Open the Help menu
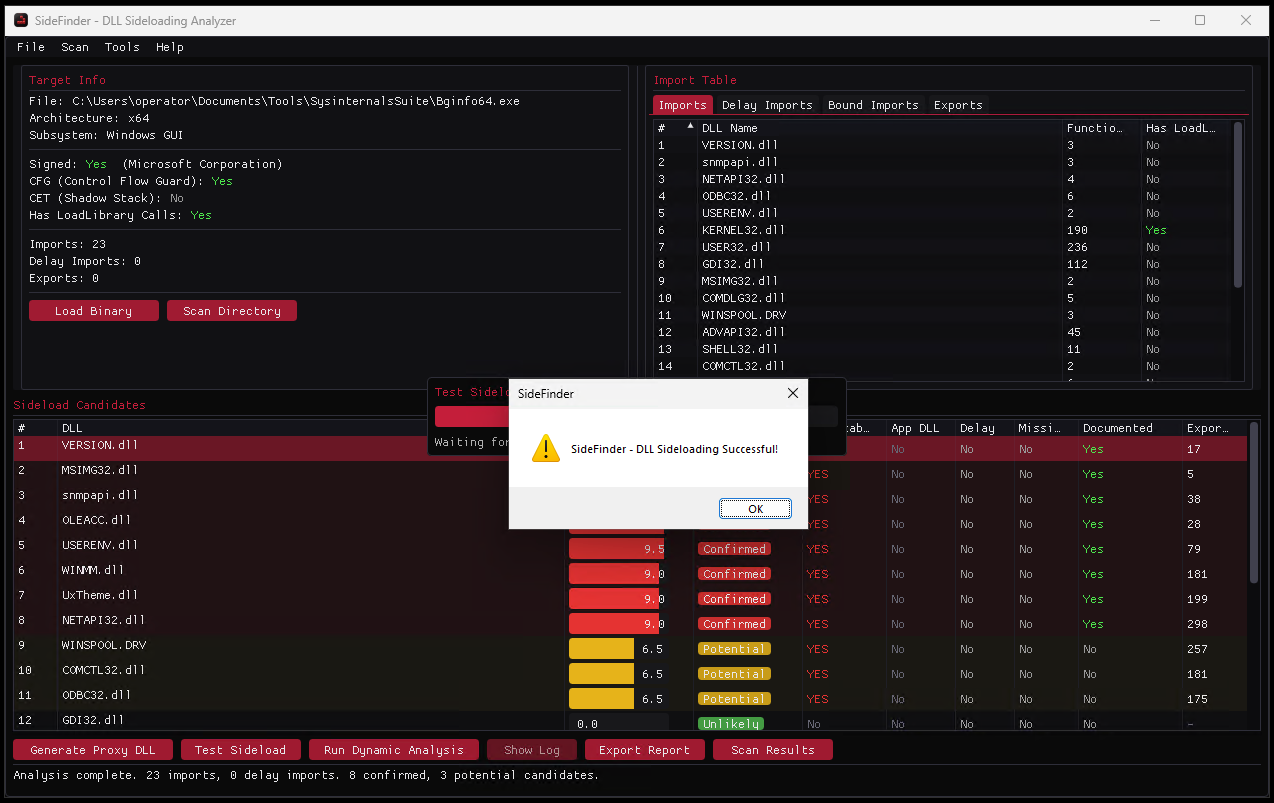The height and width of the screenshot is (803, 1274). (170, 47)
